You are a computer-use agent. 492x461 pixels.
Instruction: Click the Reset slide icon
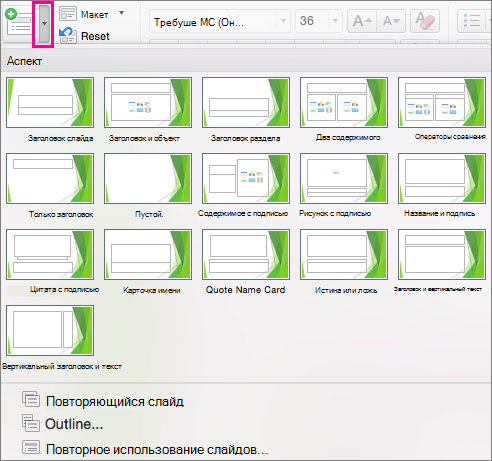coord(68,36)
